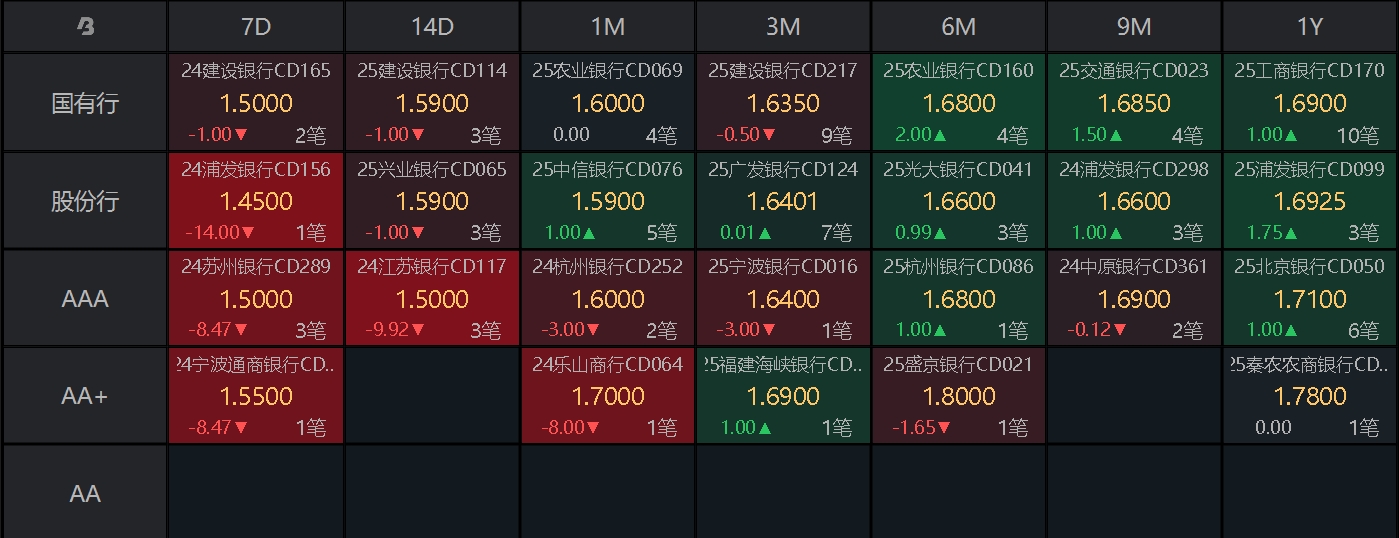Click the 1.6401 yield value

coord(783,201)
